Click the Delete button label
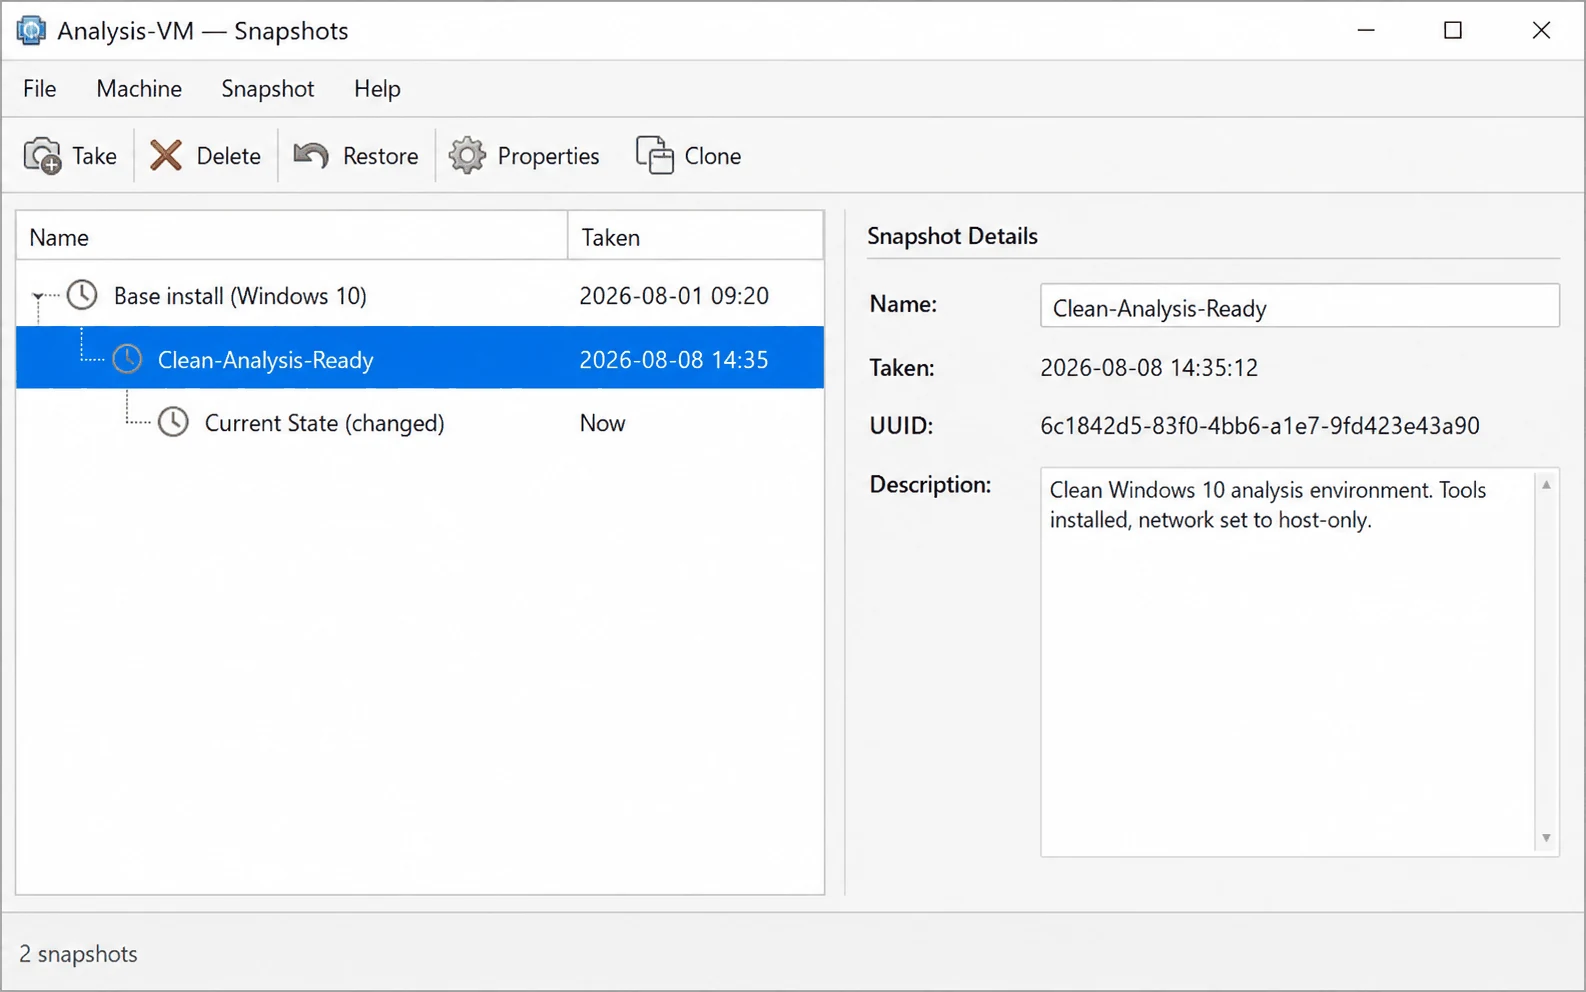 click(x=228, y=156)
